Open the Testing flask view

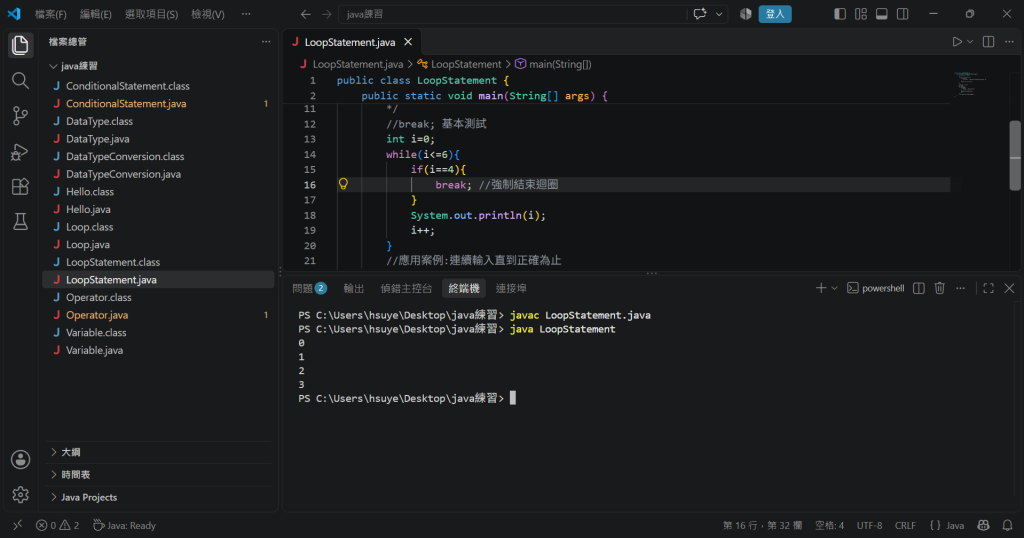tap(20, 222)
